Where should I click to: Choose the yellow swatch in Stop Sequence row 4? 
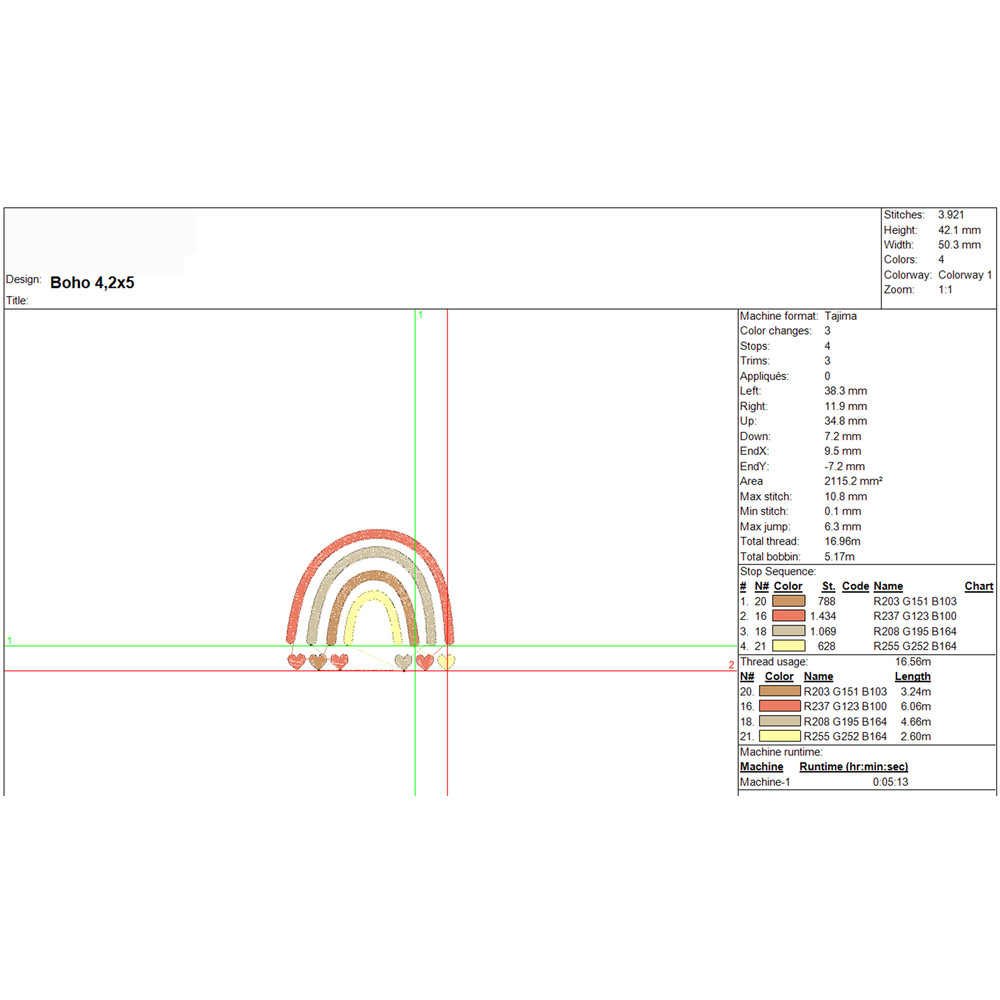click(x=789, y=646)
